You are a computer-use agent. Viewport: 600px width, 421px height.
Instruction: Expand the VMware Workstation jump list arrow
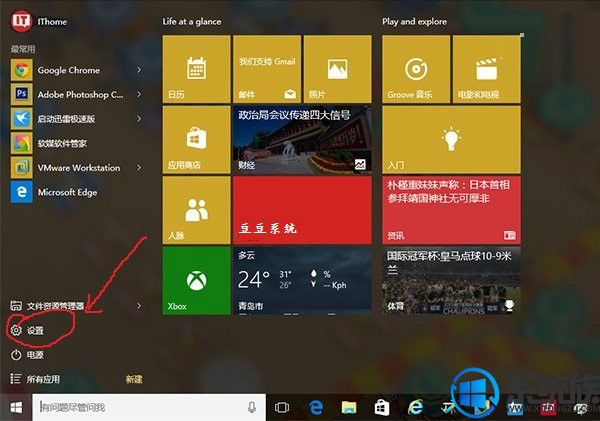pos(139,168)
